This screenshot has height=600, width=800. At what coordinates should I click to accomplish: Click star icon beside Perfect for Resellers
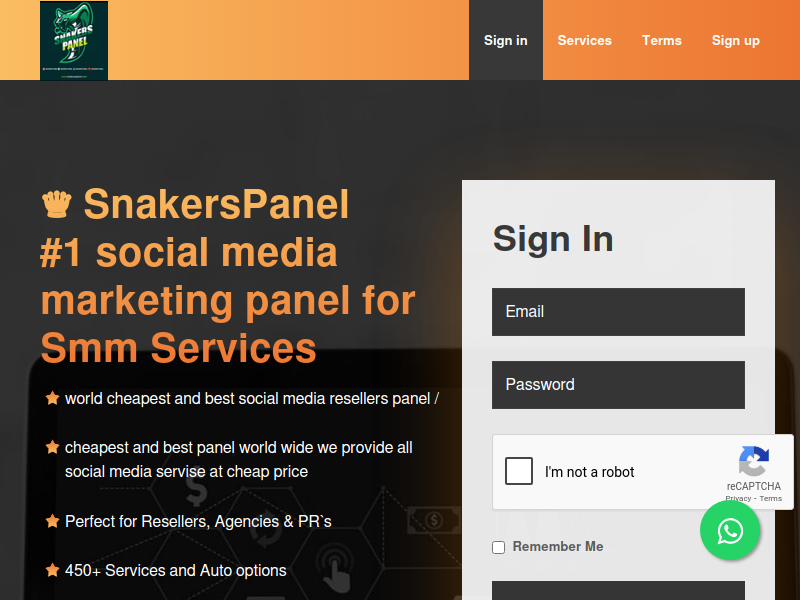click(52, 521)
